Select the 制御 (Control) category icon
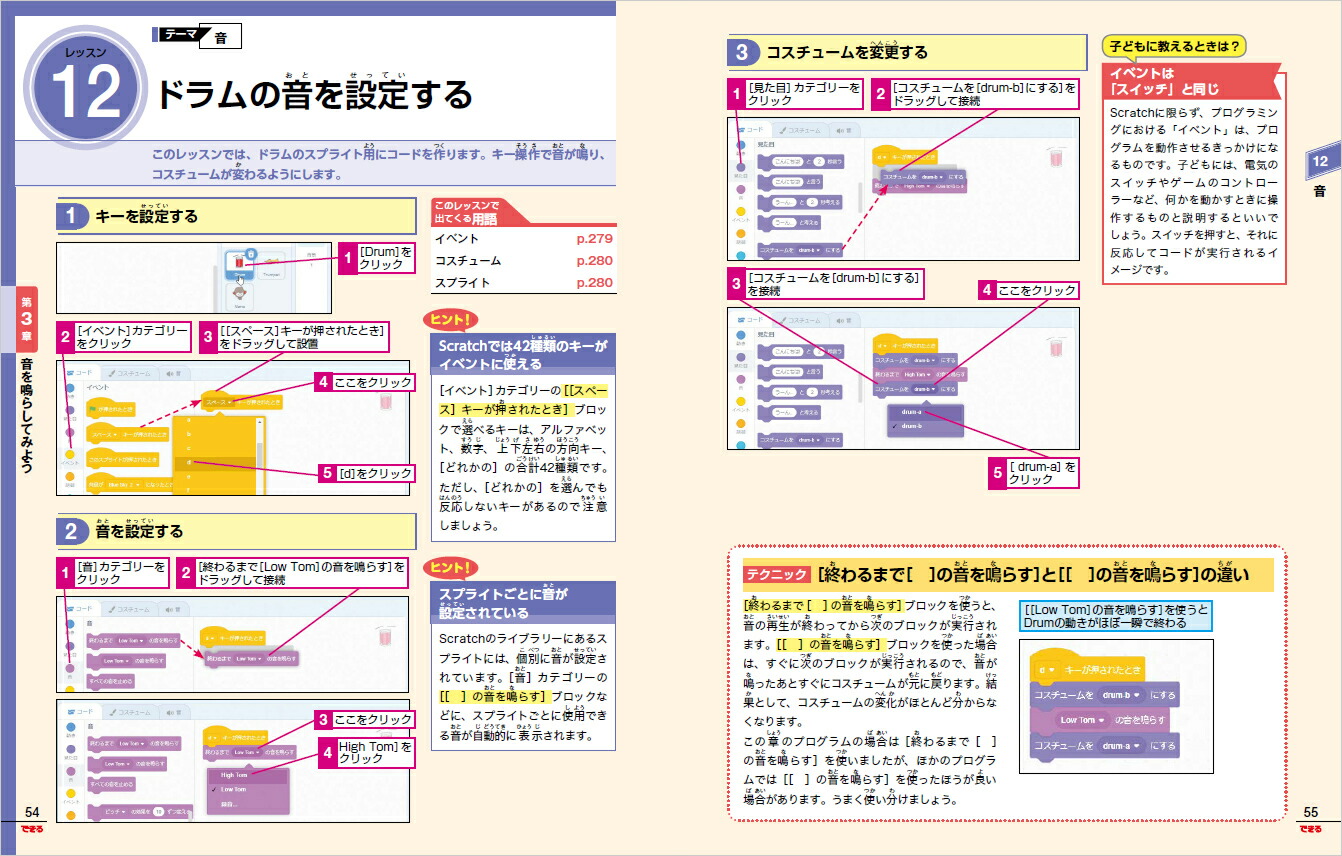Image resolution: width=1342 pixels, height=856 pixels. tap(741, 232)
